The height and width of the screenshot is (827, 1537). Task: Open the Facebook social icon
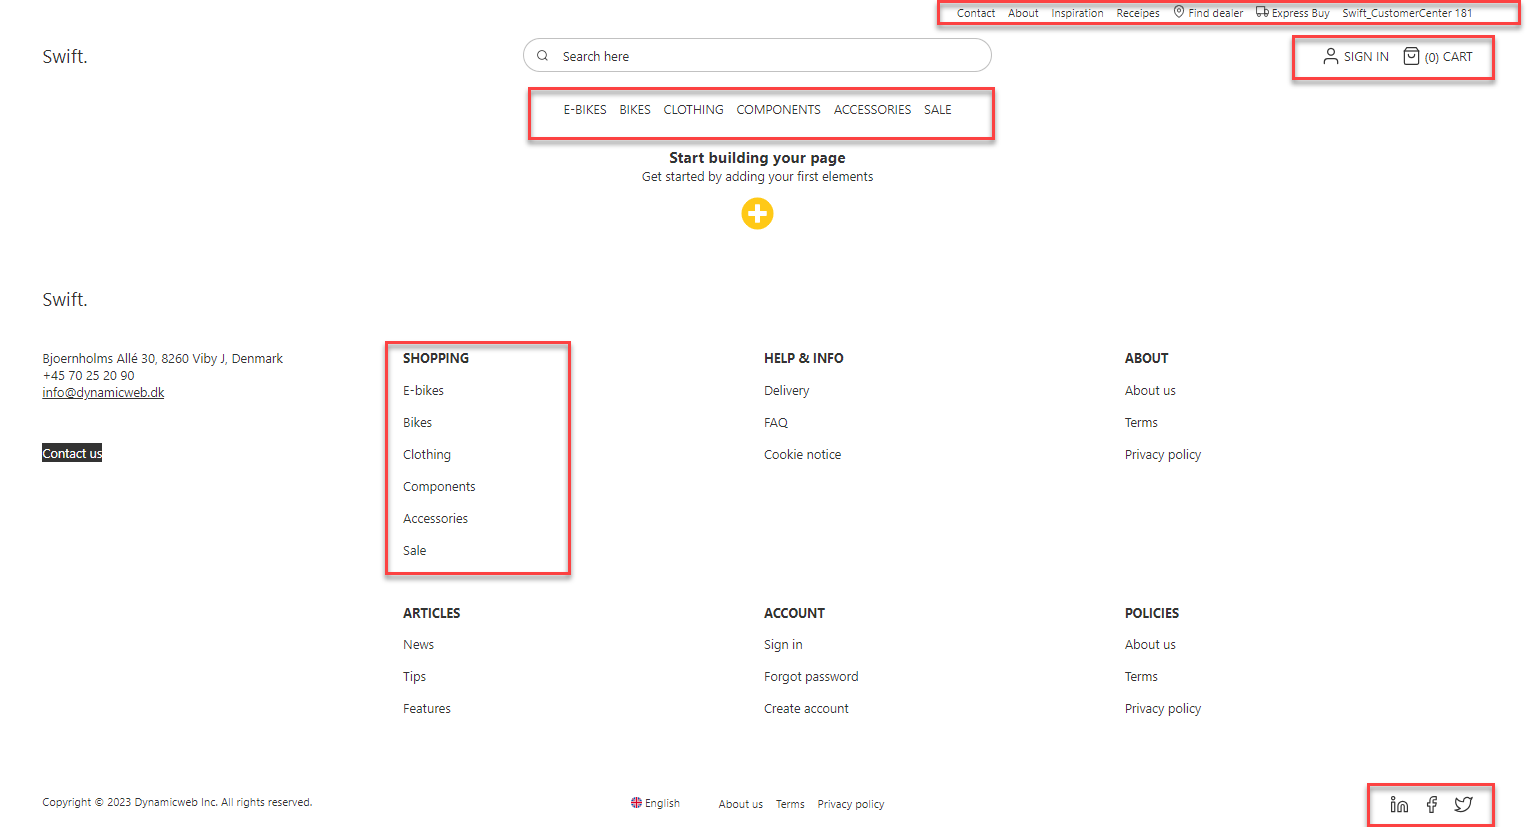1431,804
